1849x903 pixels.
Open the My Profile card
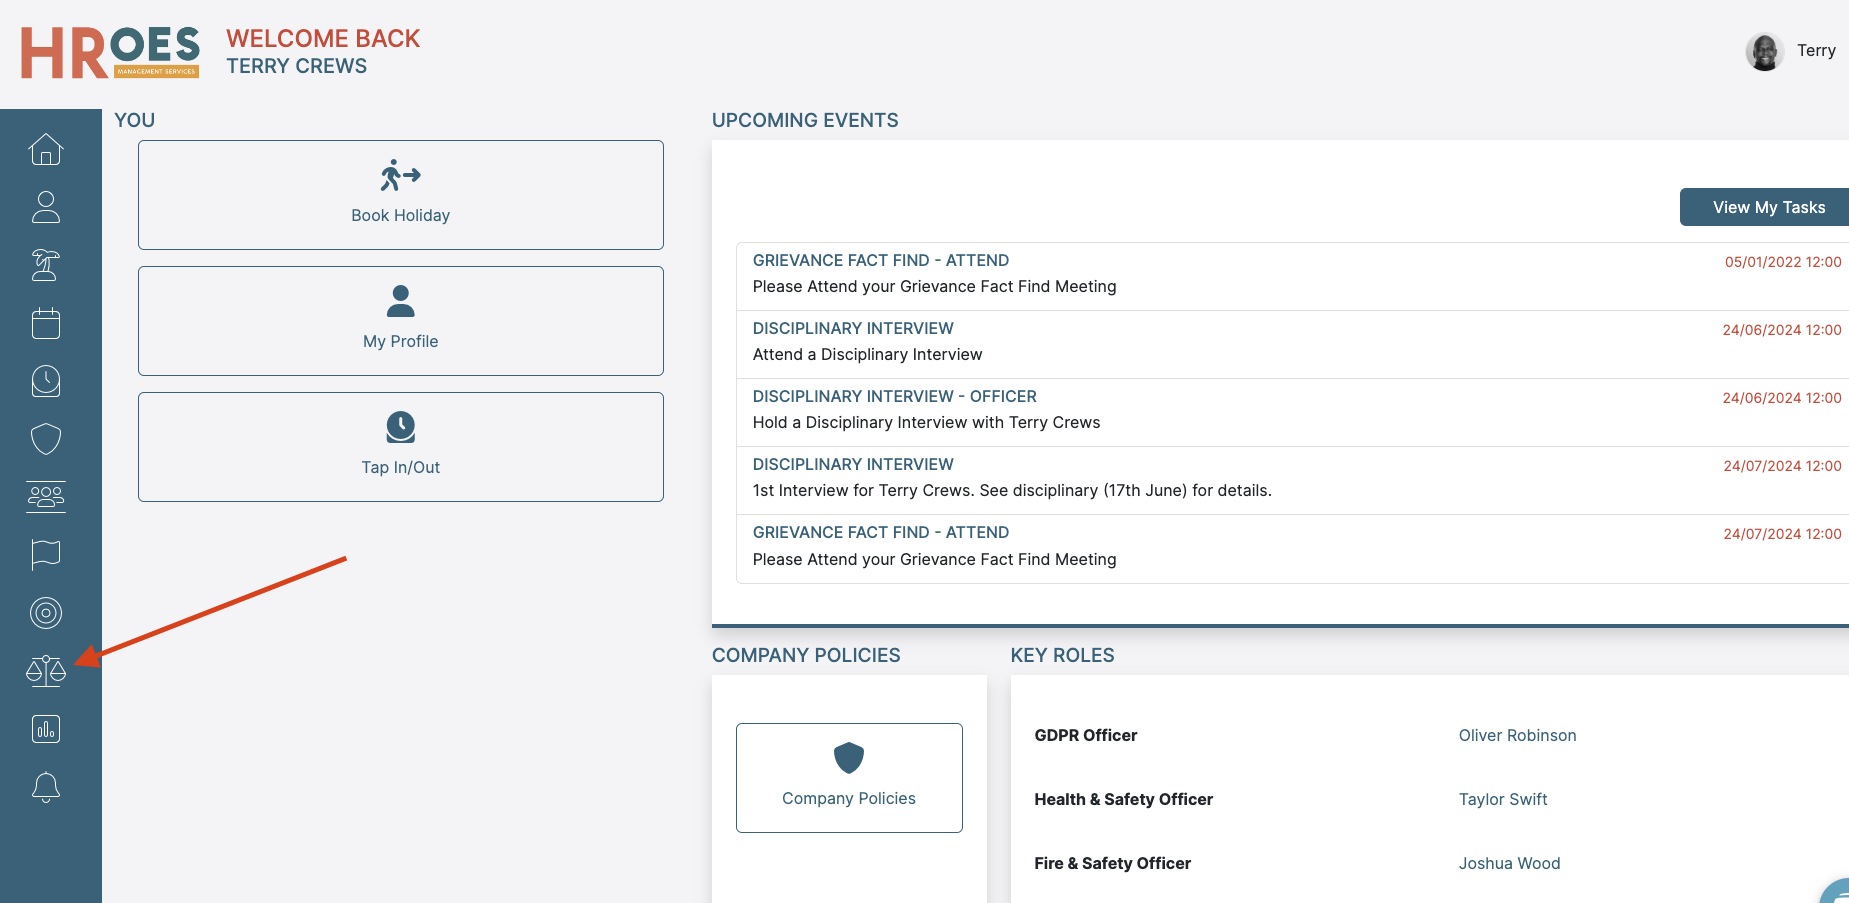point(400,321)
